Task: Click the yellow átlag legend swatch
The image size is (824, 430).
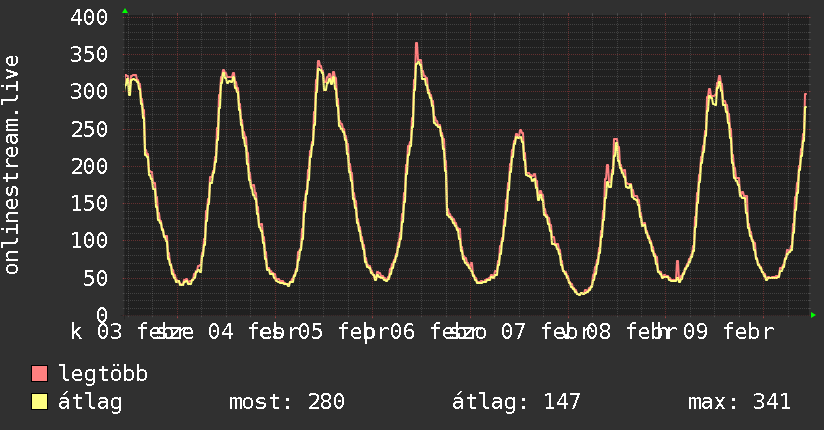Action: pyautogui.click(x=39, y=402)
